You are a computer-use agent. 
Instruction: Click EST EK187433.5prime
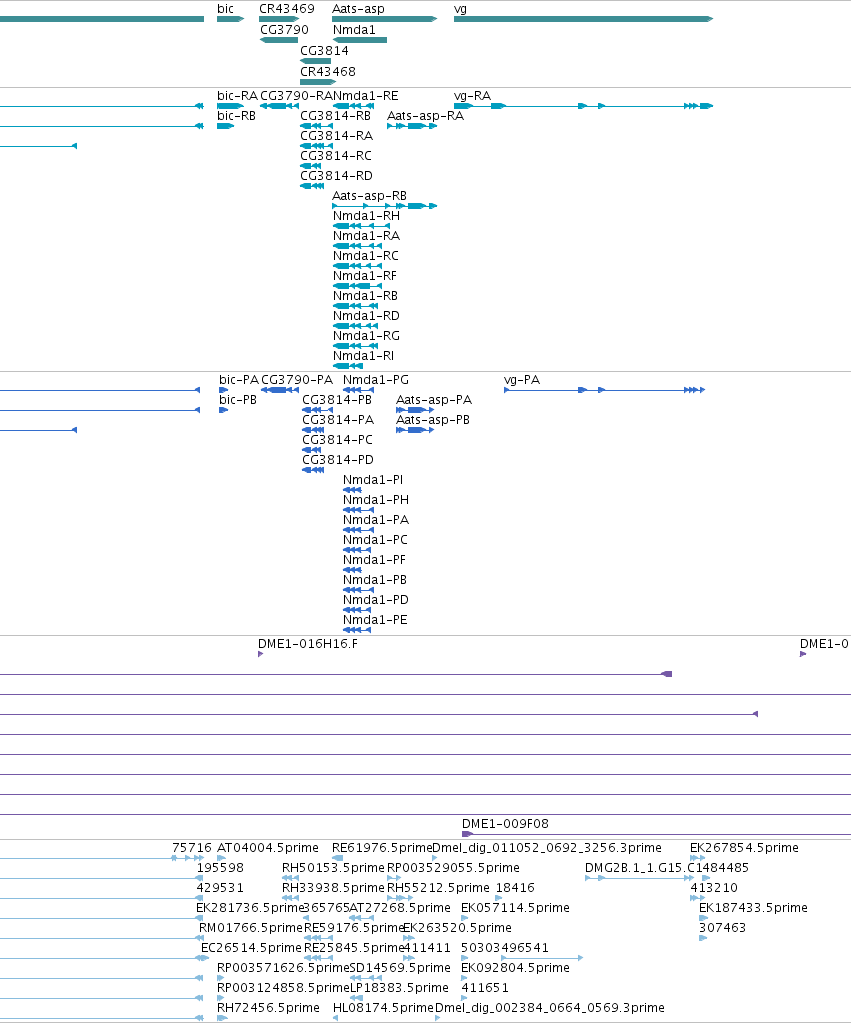click(703, 918)
